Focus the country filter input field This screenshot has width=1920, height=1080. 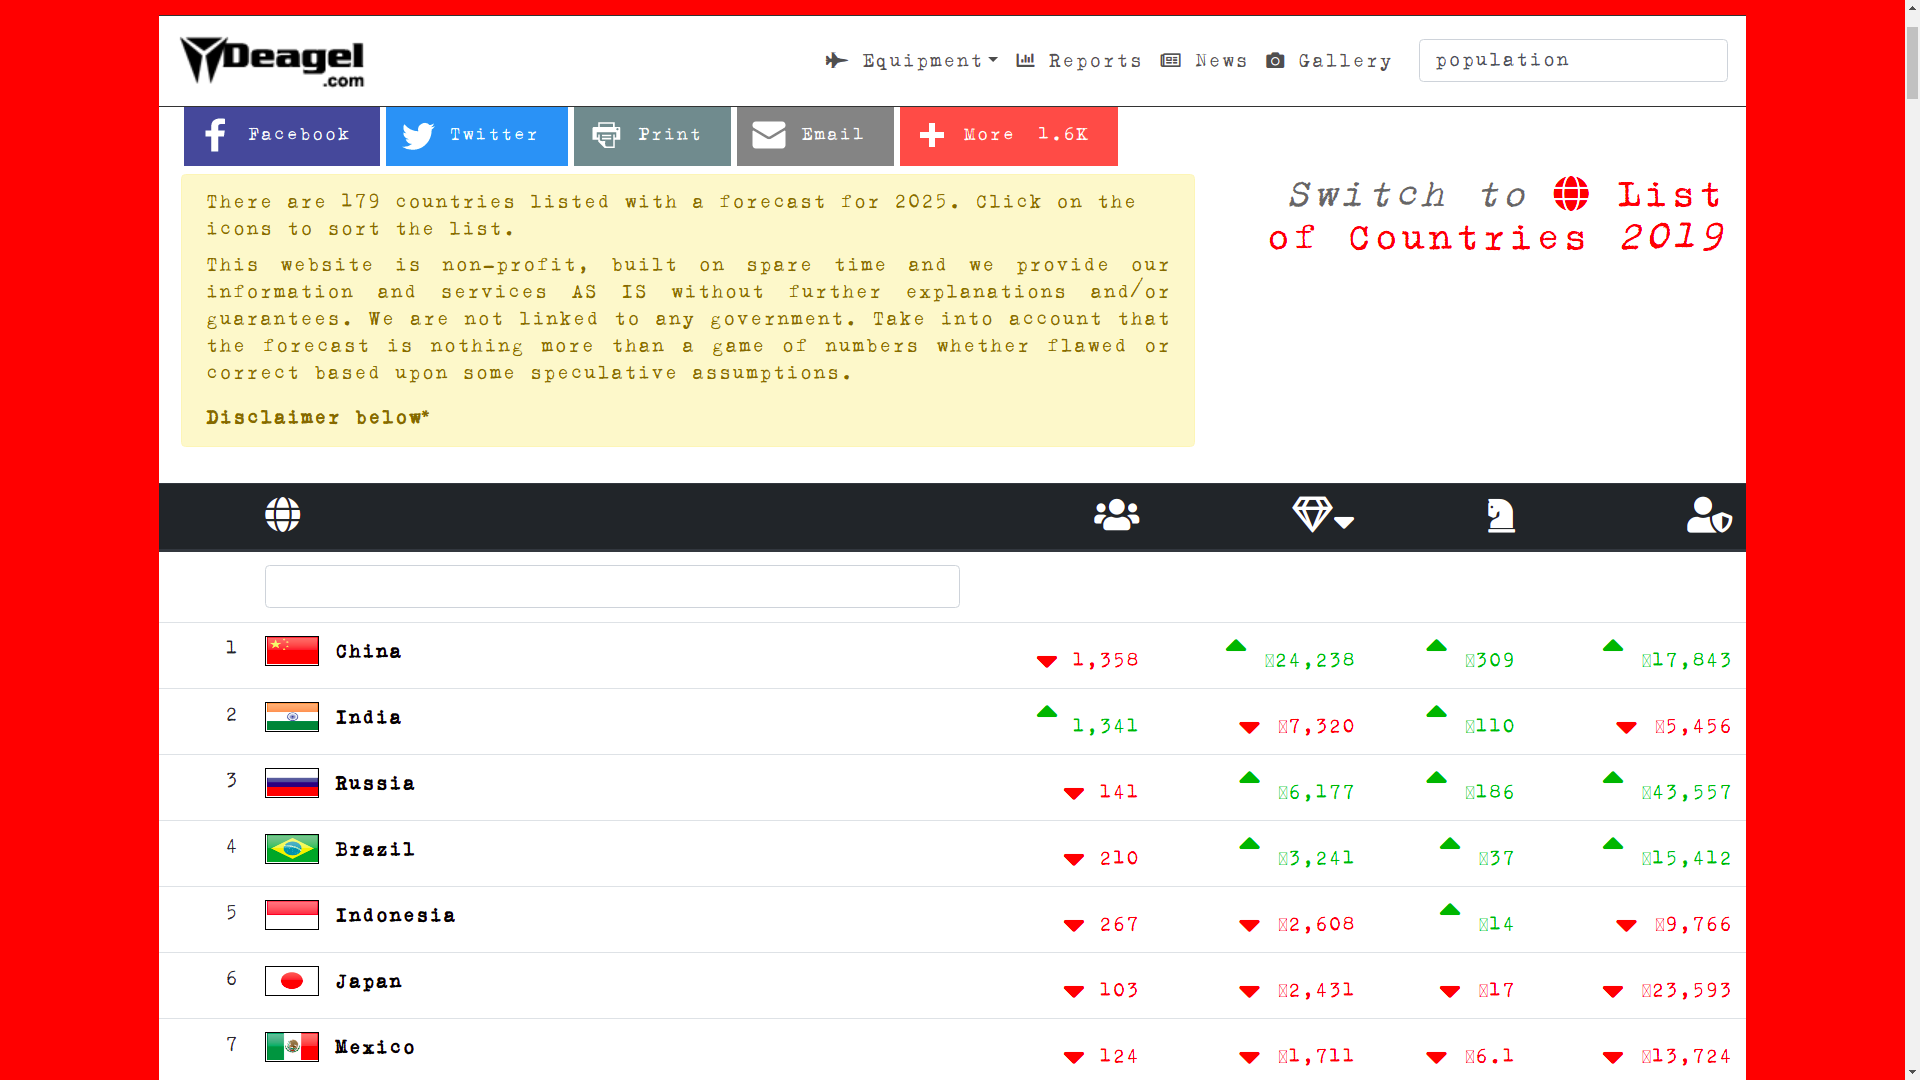click(x=611, y=586)
